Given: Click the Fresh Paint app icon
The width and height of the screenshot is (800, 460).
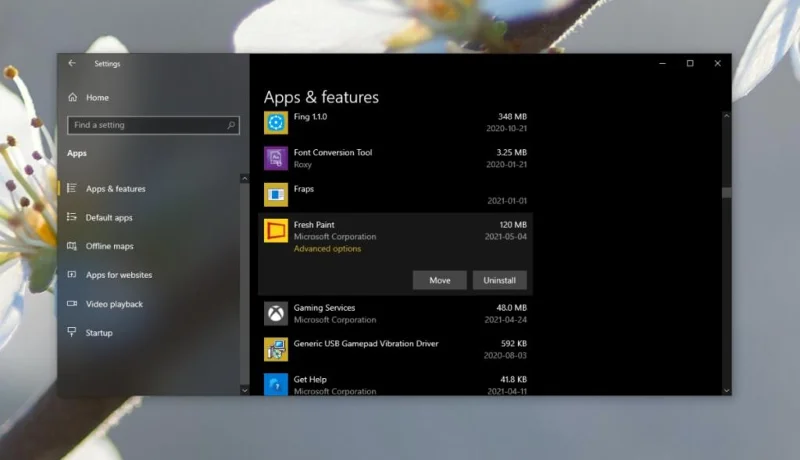Looking at the screenshot, I should [x=276, y=231].
